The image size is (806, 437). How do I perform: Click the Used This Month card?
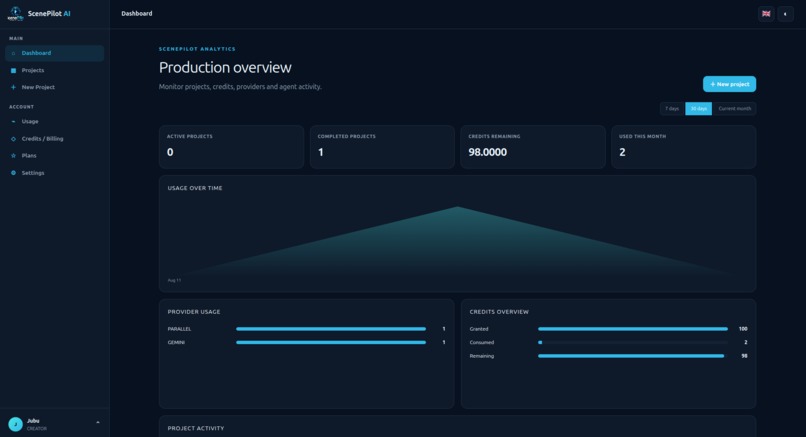[x=684, y=147]
